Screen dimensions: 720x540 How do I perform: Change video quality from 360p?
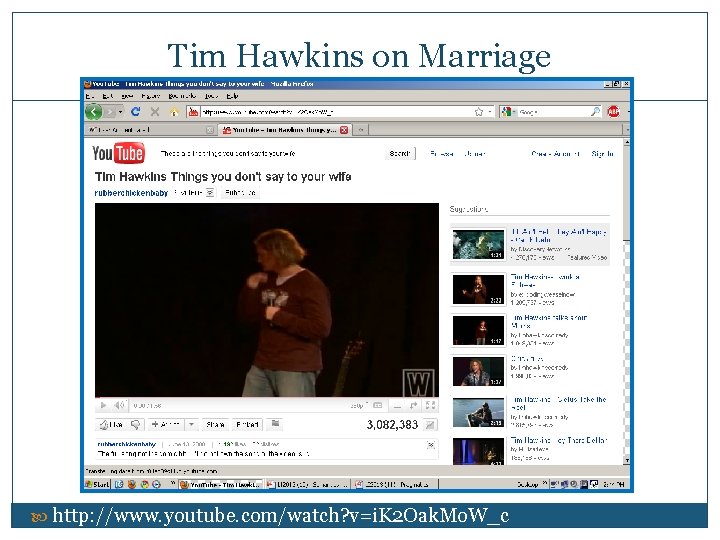click(359, 405)
